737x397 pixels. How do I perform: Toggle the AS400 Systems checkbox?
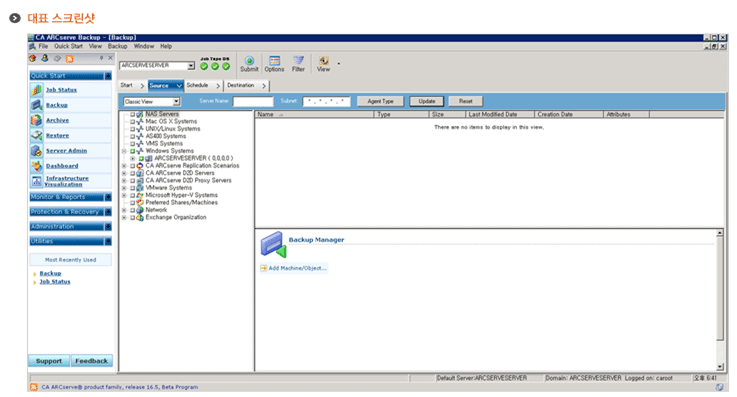(x=133, y=136)
